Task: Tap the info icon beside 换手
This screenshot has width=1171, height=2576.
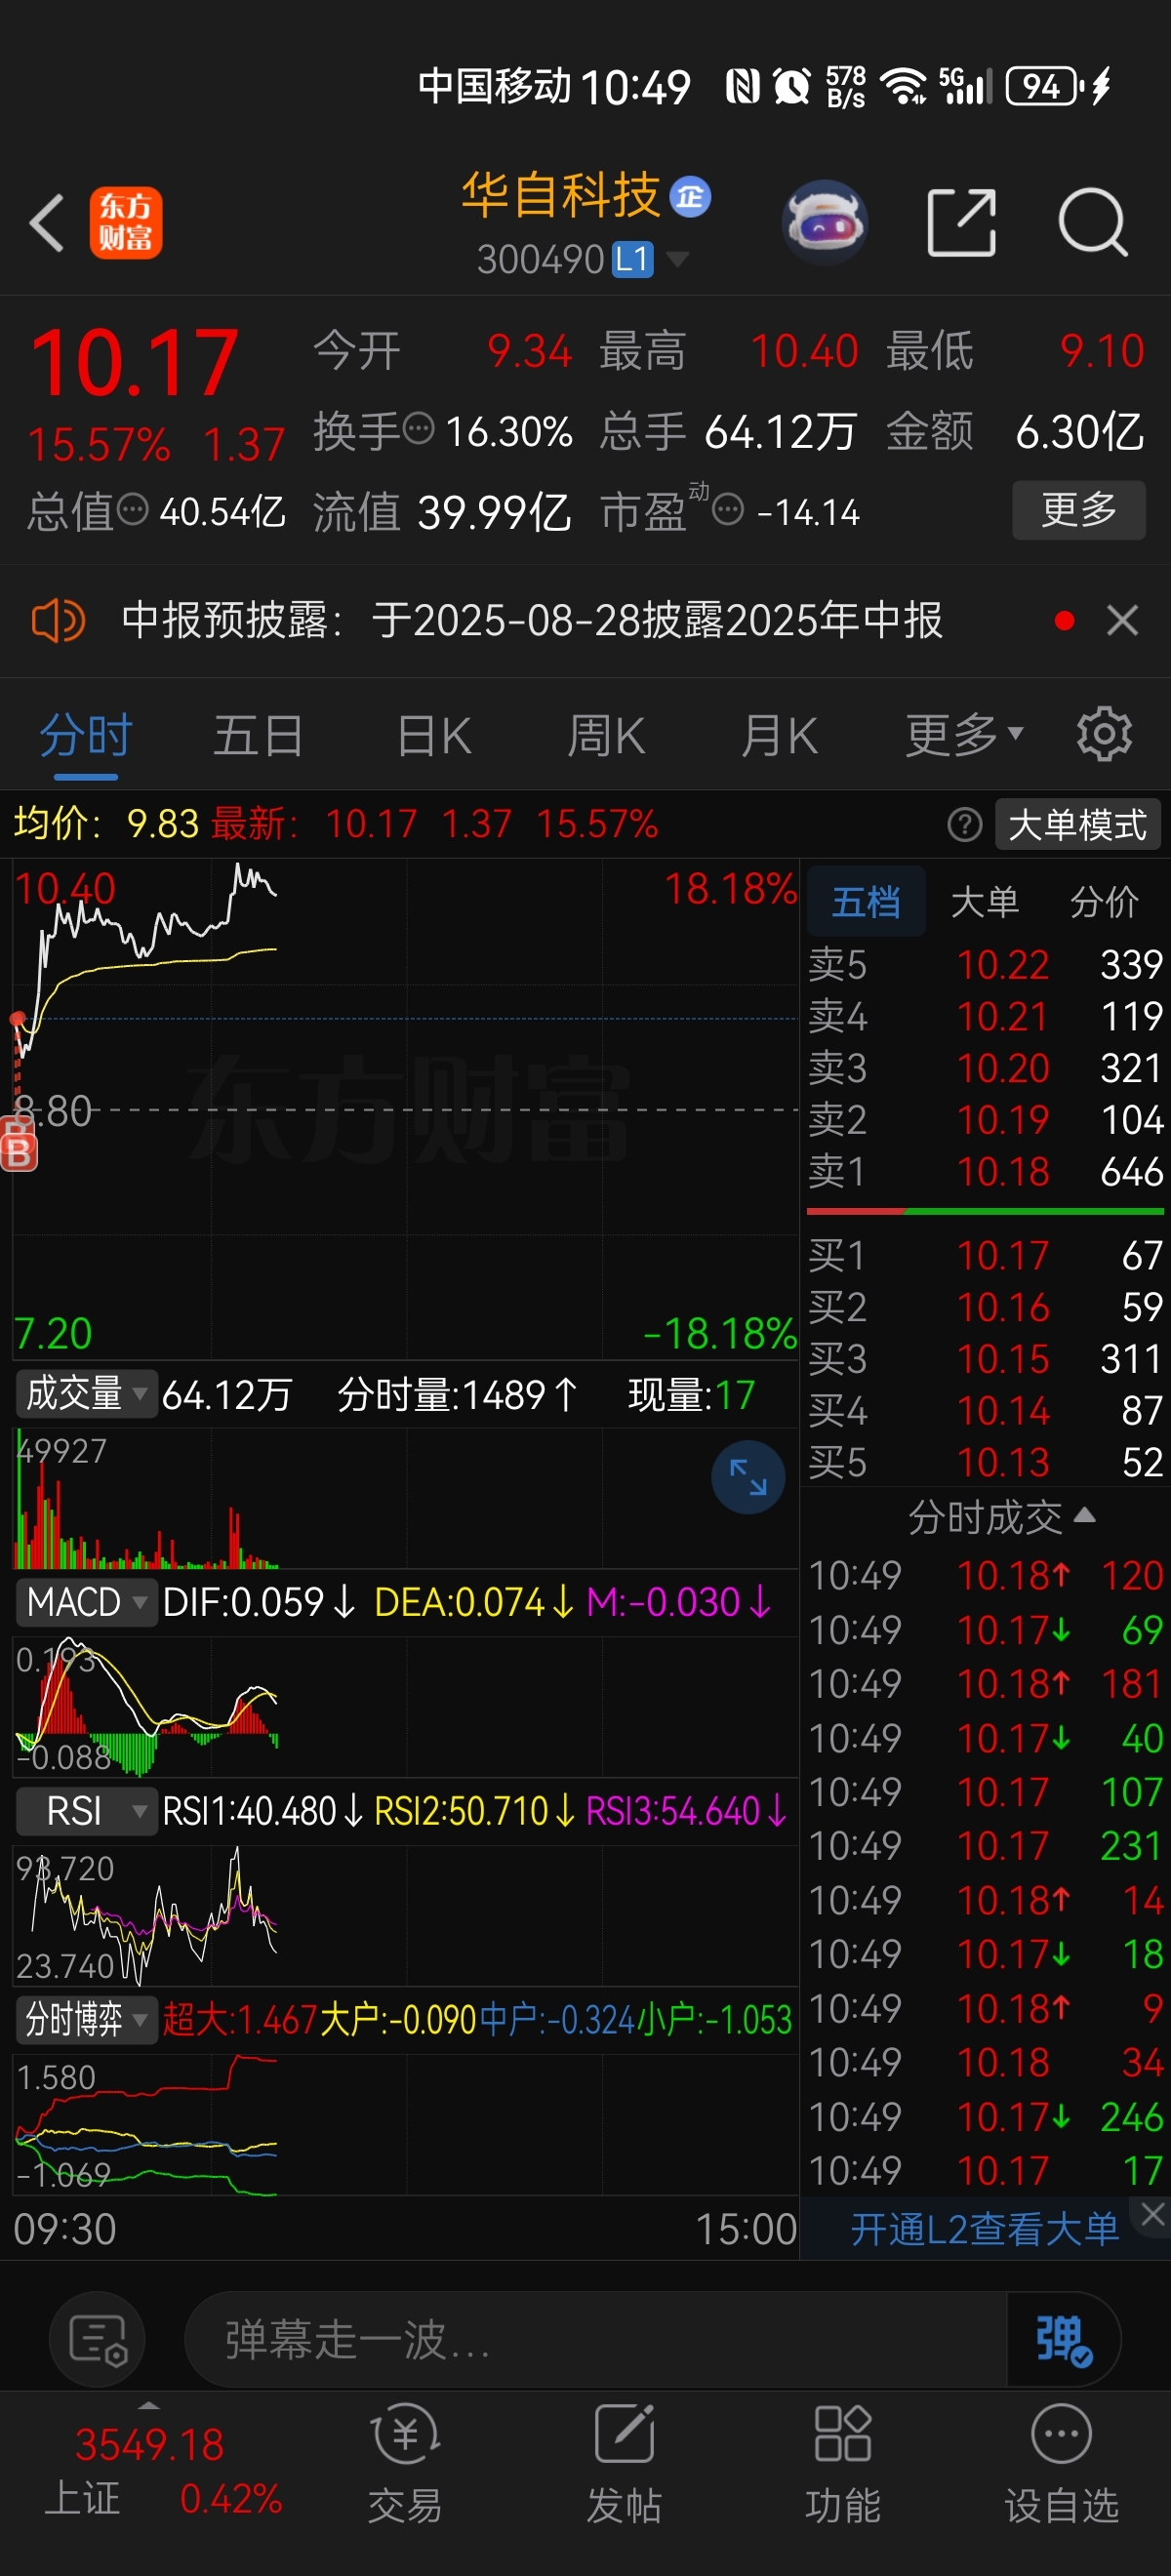Action: pos(419,429)
